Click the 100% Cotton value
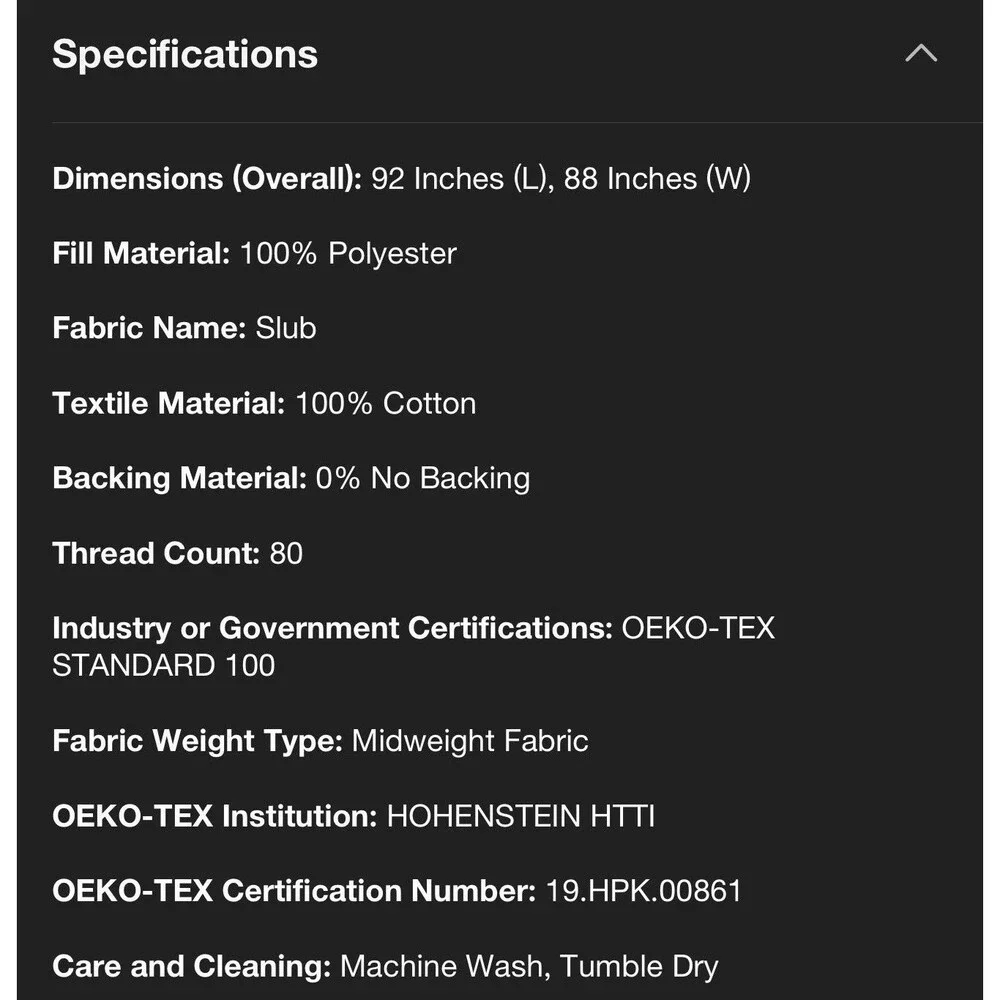 click(386, 403)
